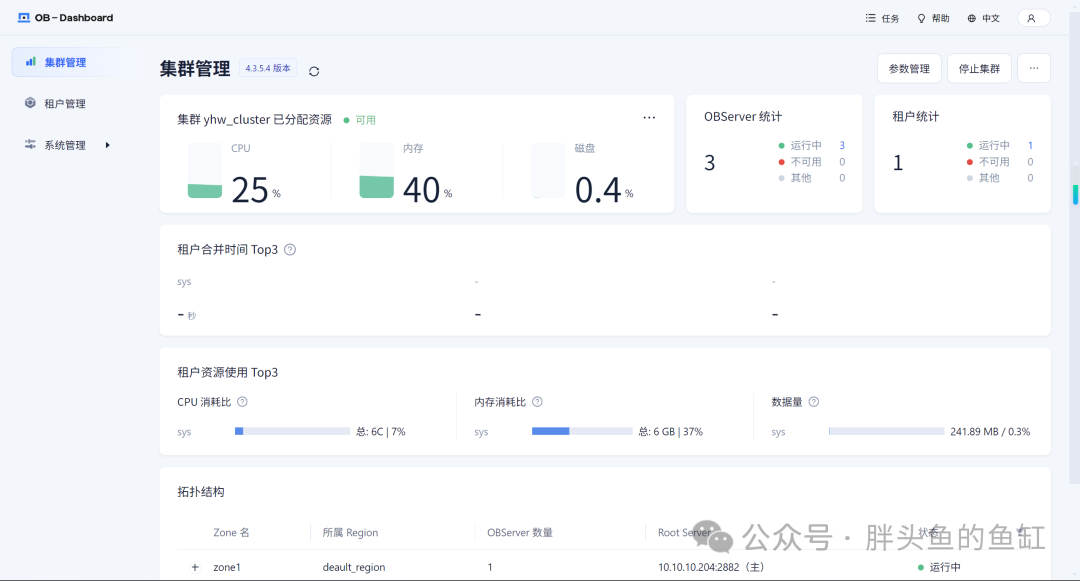Click the 租户管理 hexagon sidebar icon
The height and width of the screenshot is (581, 1080).
(30, 103)
